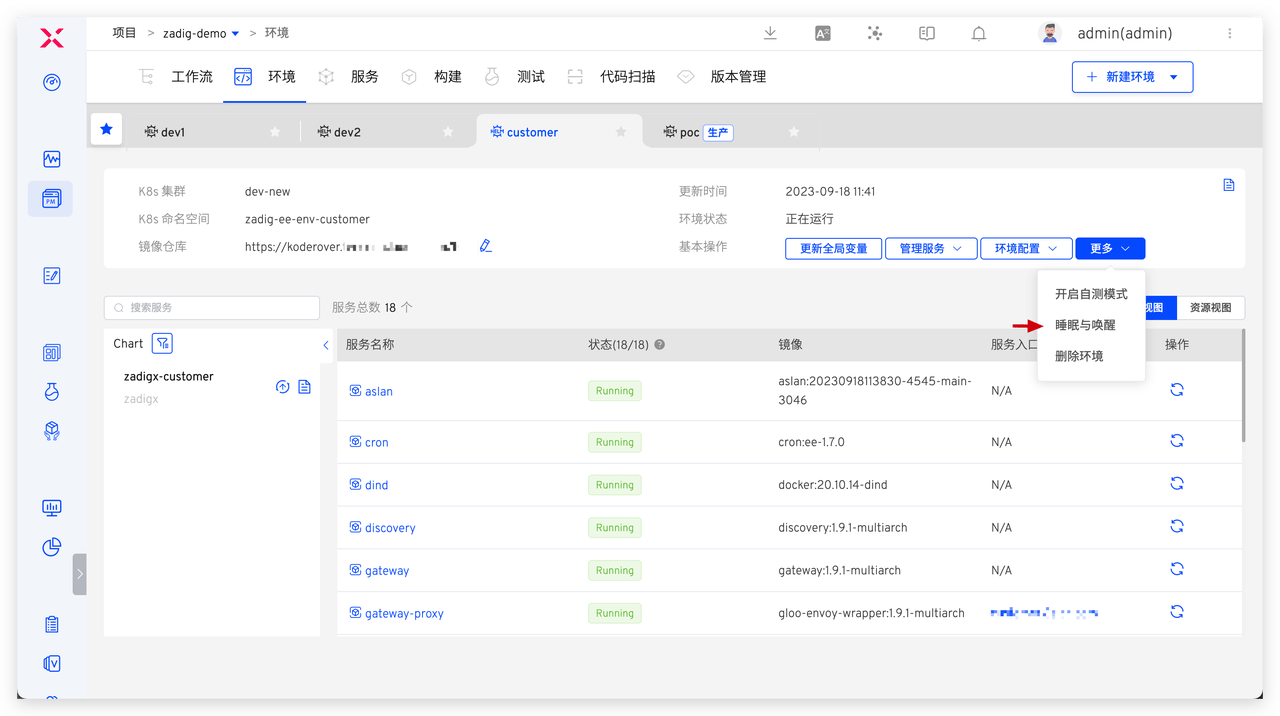The width and height of the screenshot is (1280, 716).
Task: Click the update icon for zadigx-customer chart
Action: [283, 387]
